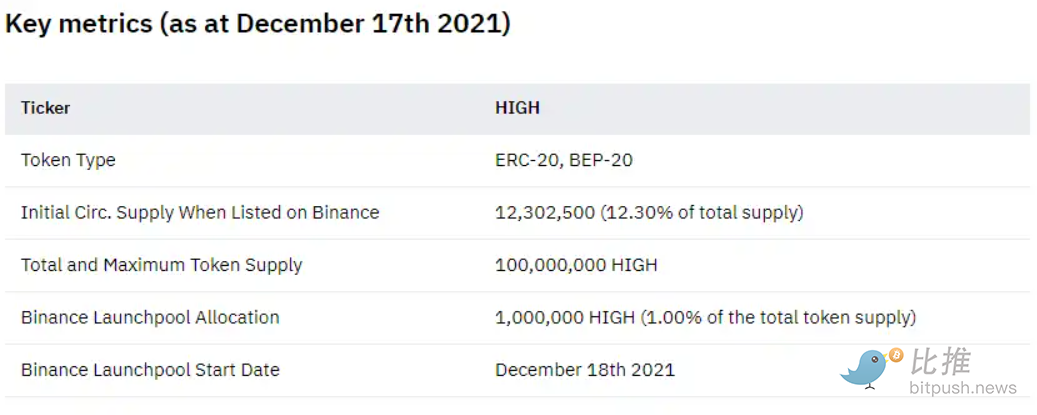Screen dimensions: 1037x415
Task: Click the 1,000,000 HIGH allocation value
Action: coord(565,317)
